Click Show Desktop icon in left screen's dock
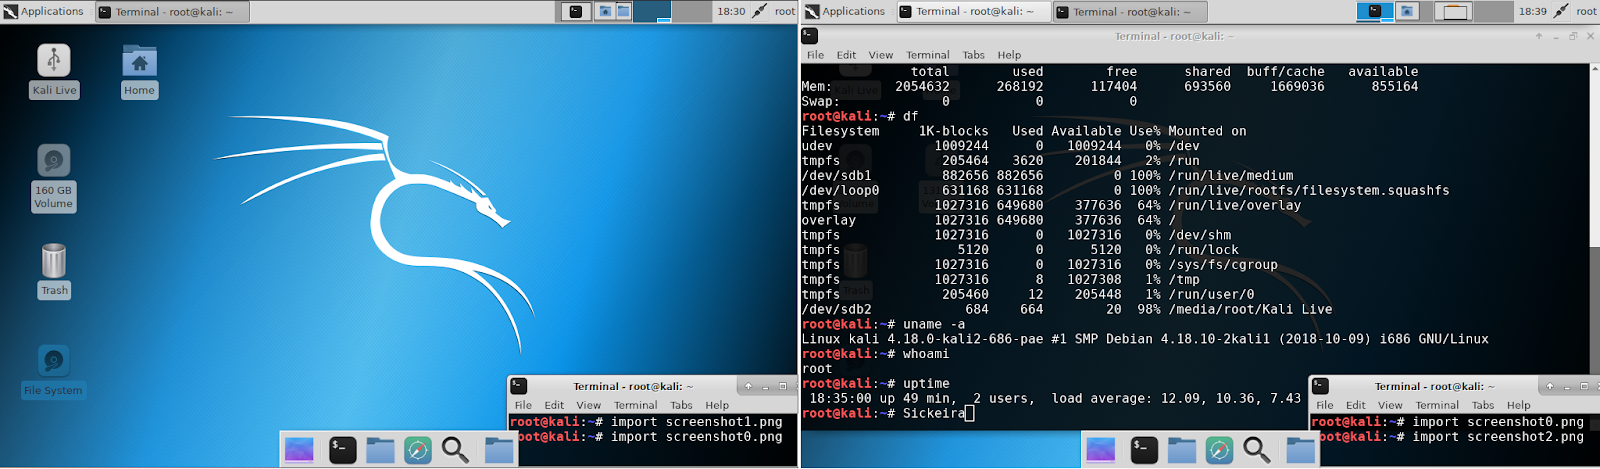The height and width of the screenshot is (469, 1600). tap(299, 450)
